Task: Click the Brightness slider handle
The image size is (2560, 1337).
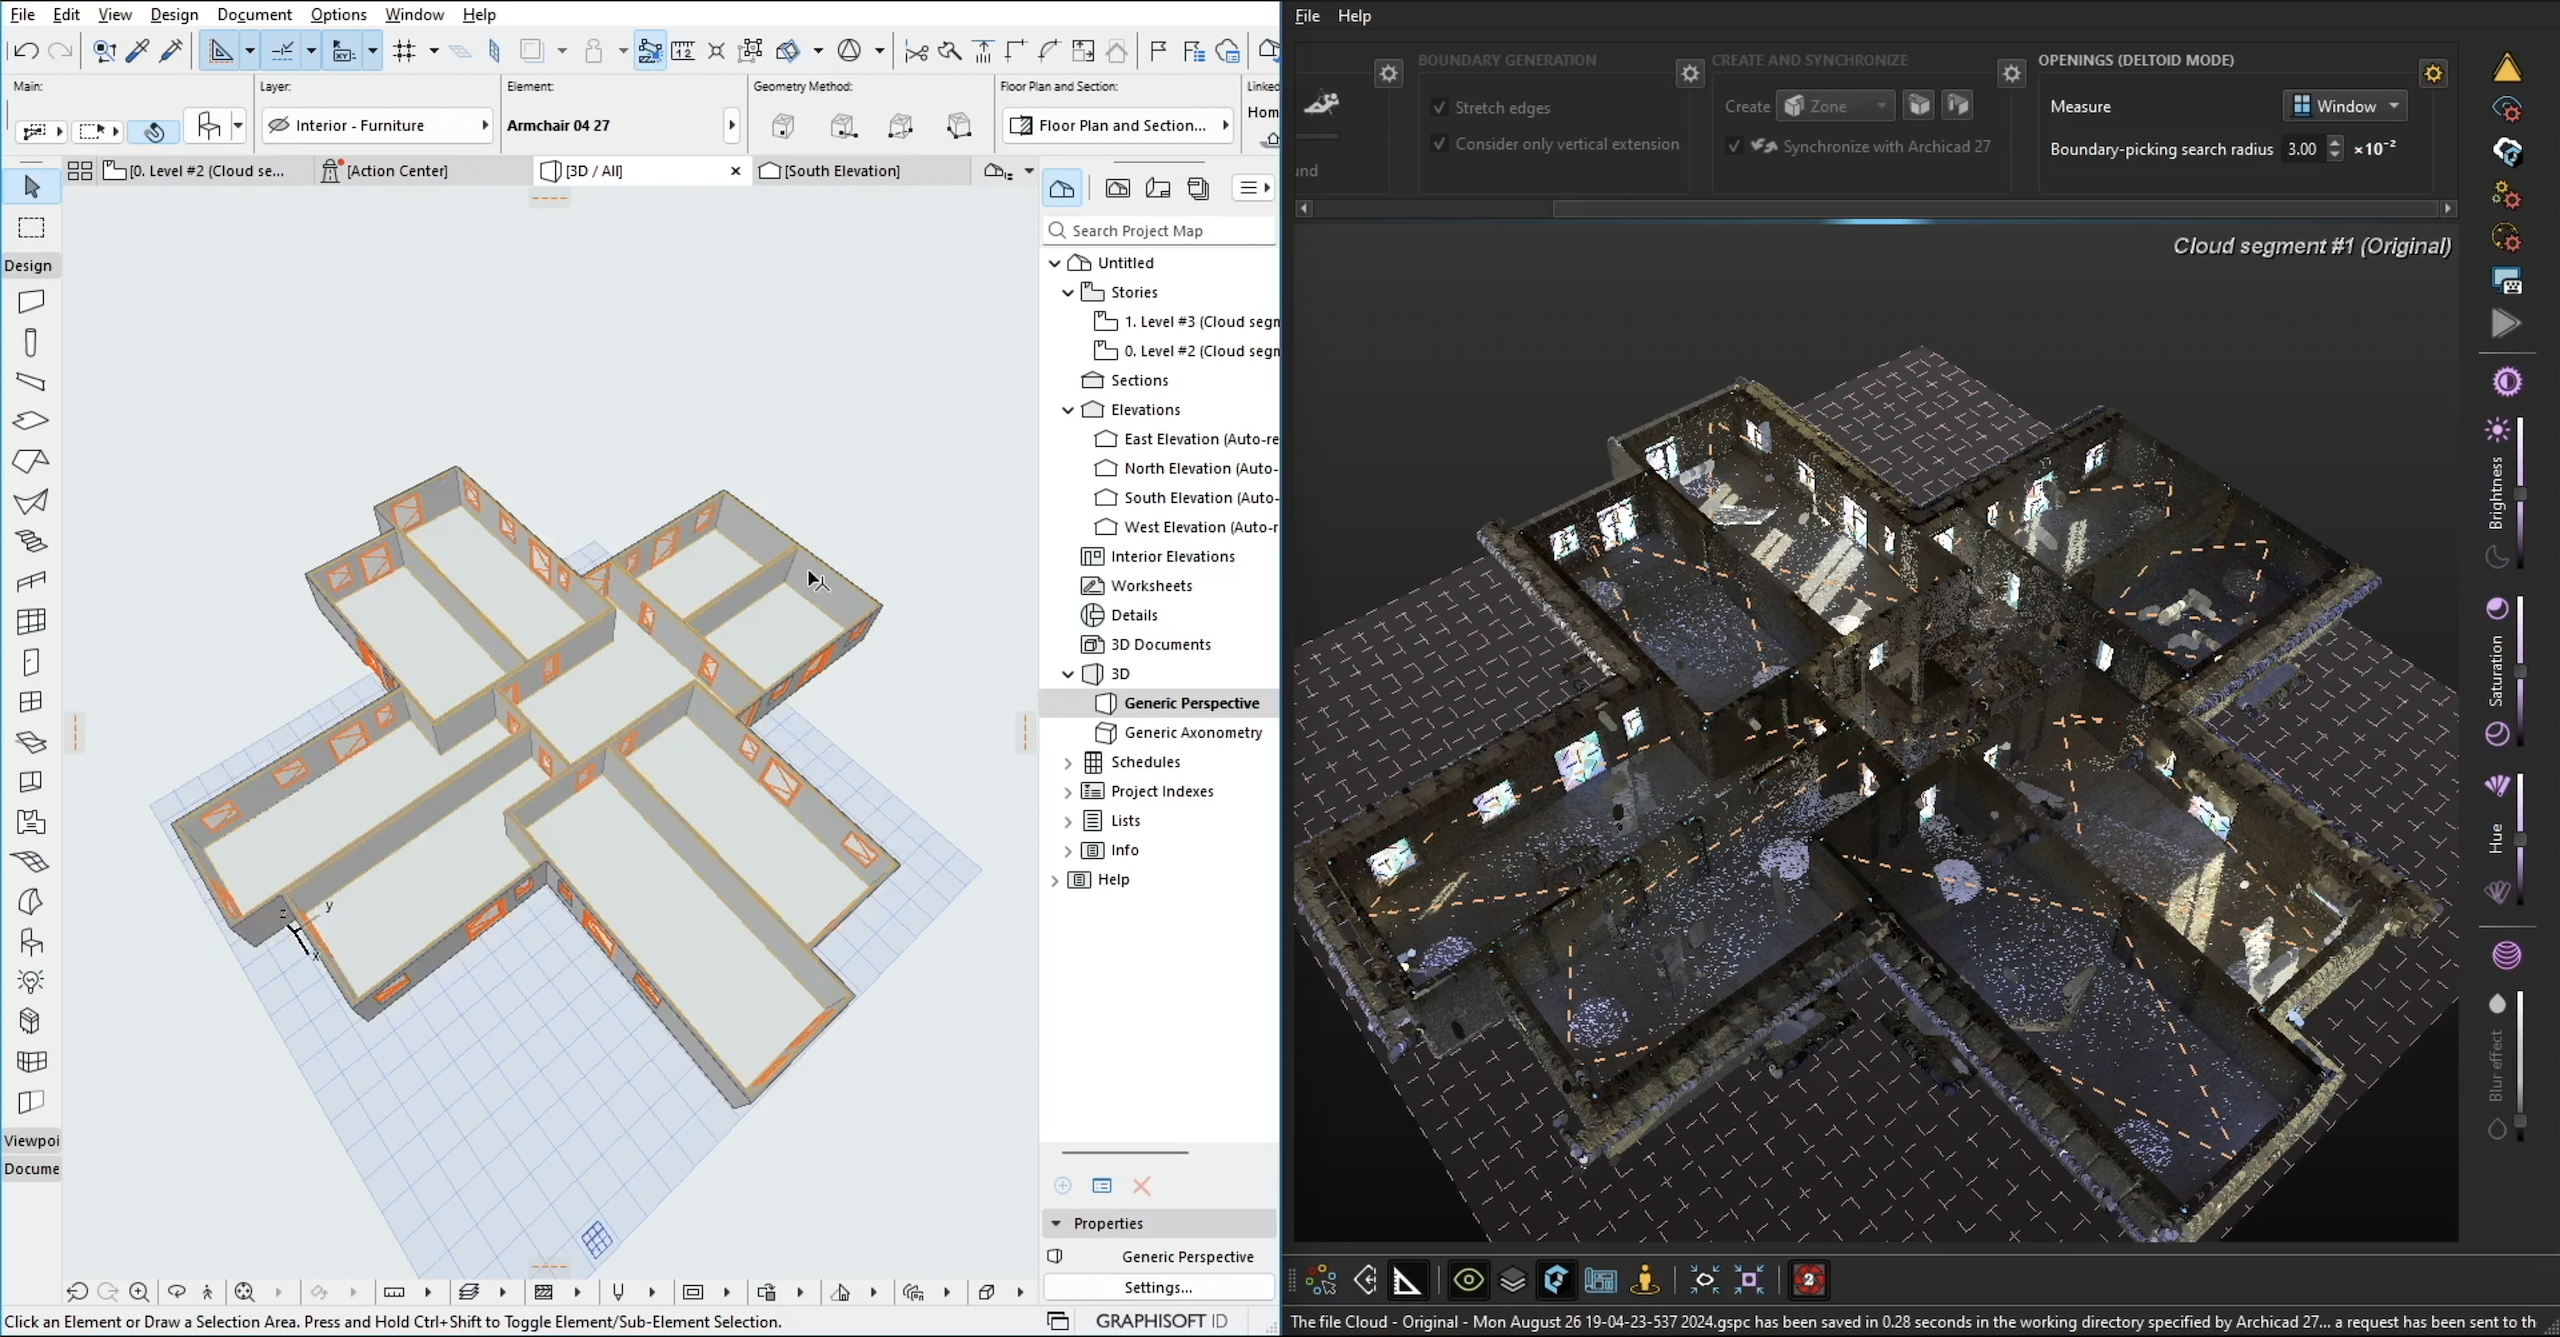Action: coord(2520,494)
